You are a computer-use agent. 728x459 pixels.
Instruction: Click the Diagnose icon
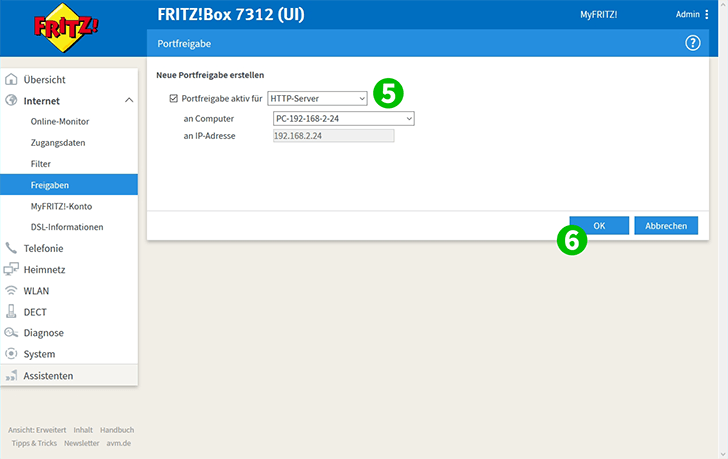(11, 332)
